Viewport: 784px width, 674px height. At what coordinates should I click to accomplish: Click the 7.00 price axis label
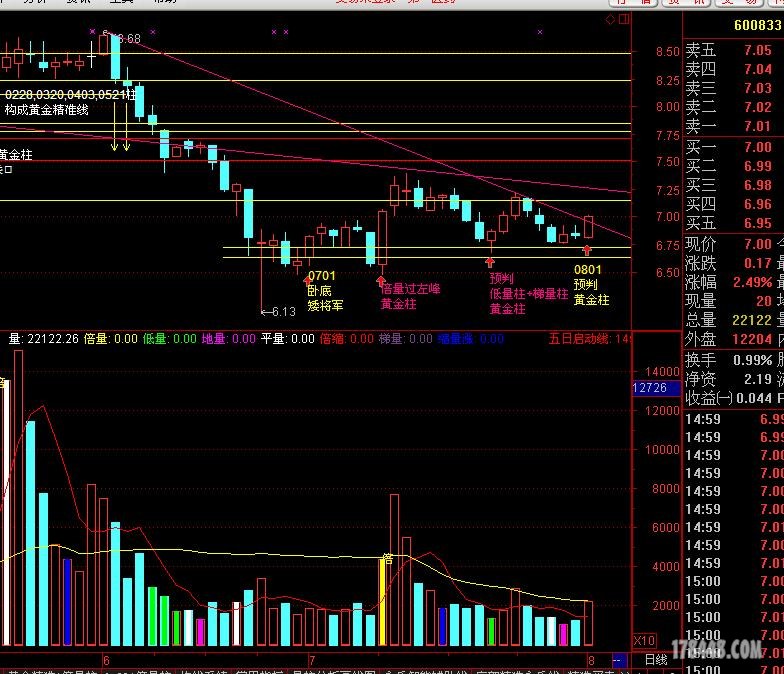667,216
